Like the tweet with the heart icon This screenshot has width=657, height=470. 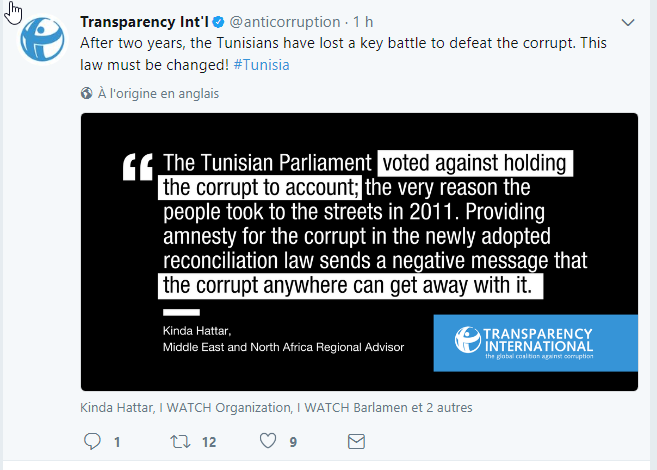[x=268, y=440]
